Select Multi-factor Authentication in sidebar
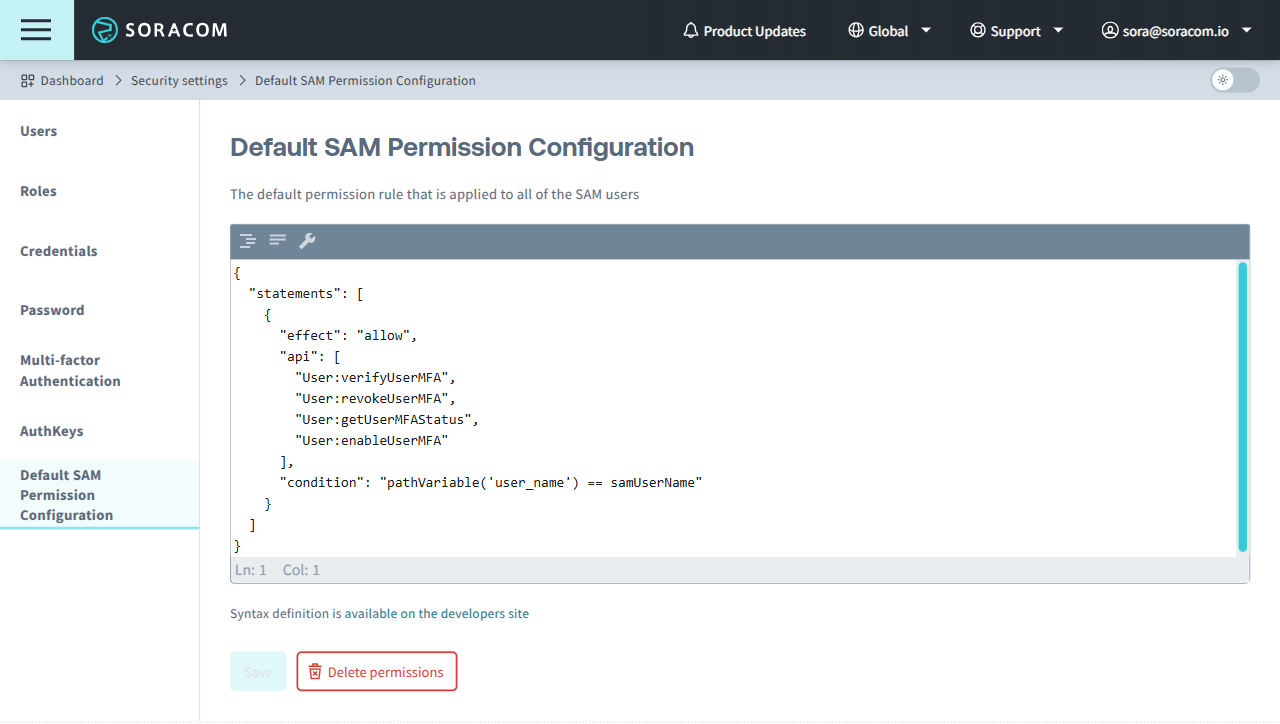 coord(70,370)
